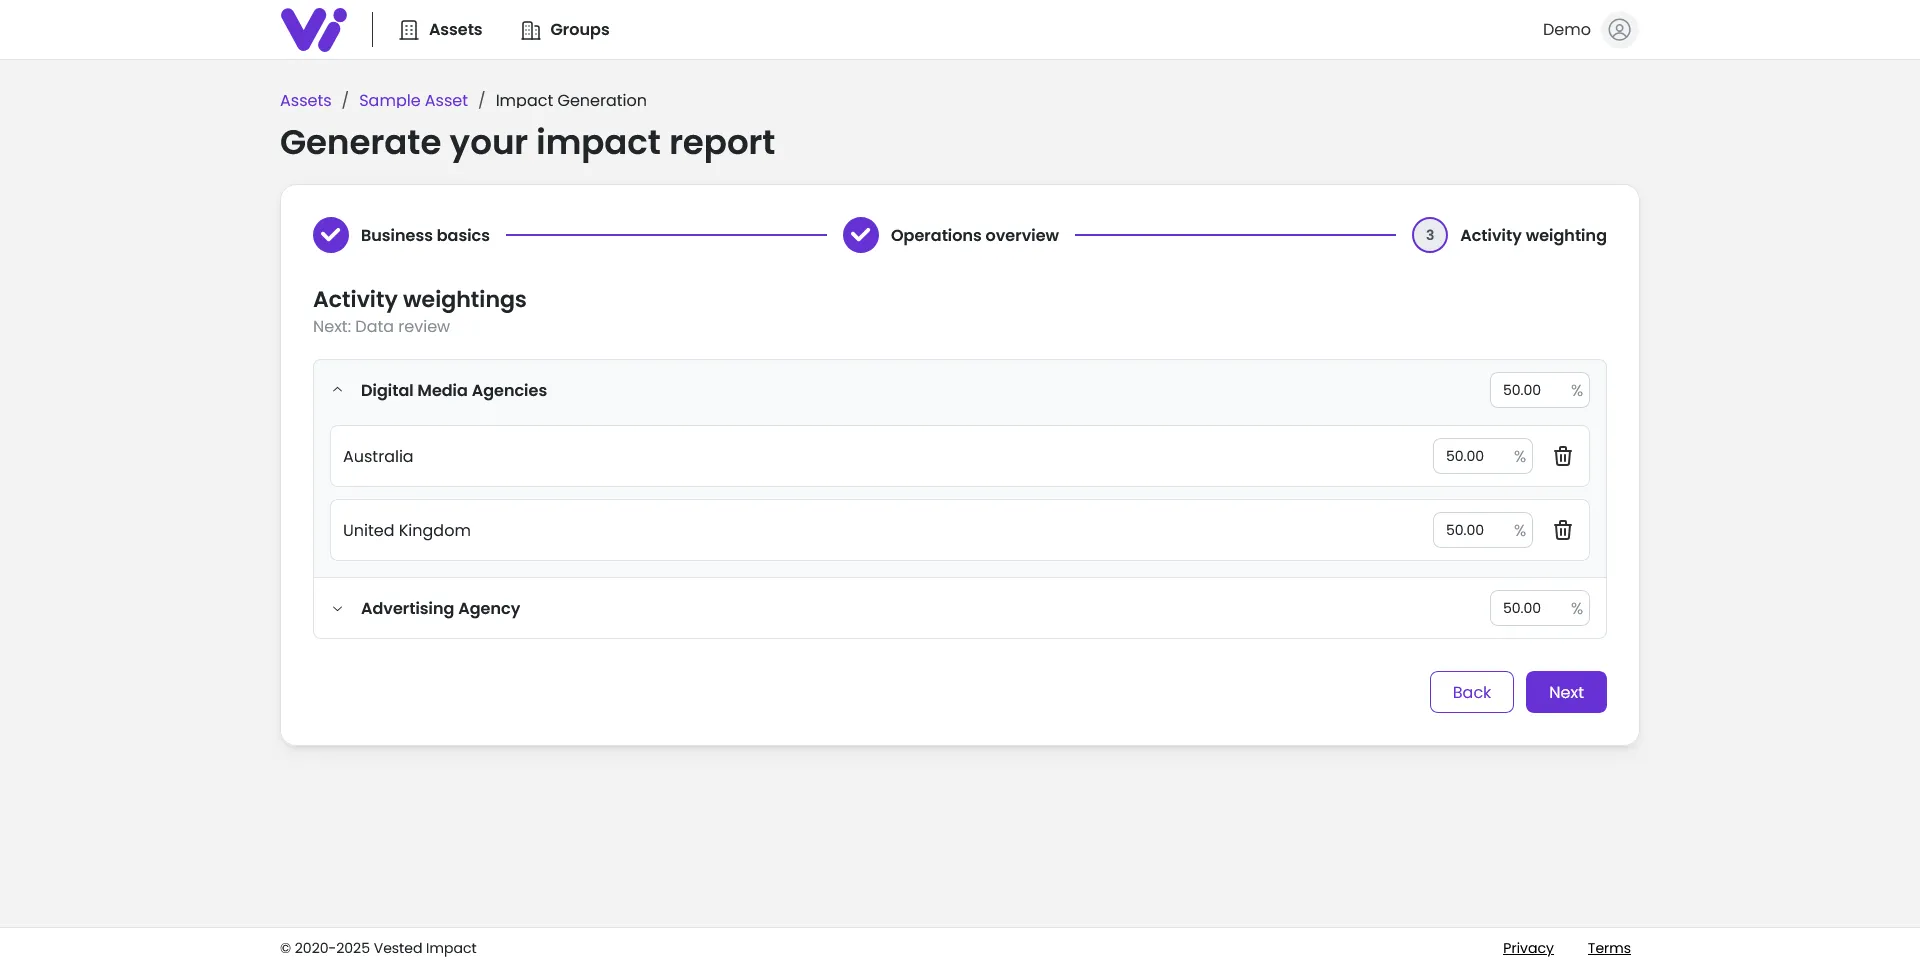The width and height of the screenshot is (1920, 967).
Task: Open the Groups menu item
Action: click(x=580, y=29)
